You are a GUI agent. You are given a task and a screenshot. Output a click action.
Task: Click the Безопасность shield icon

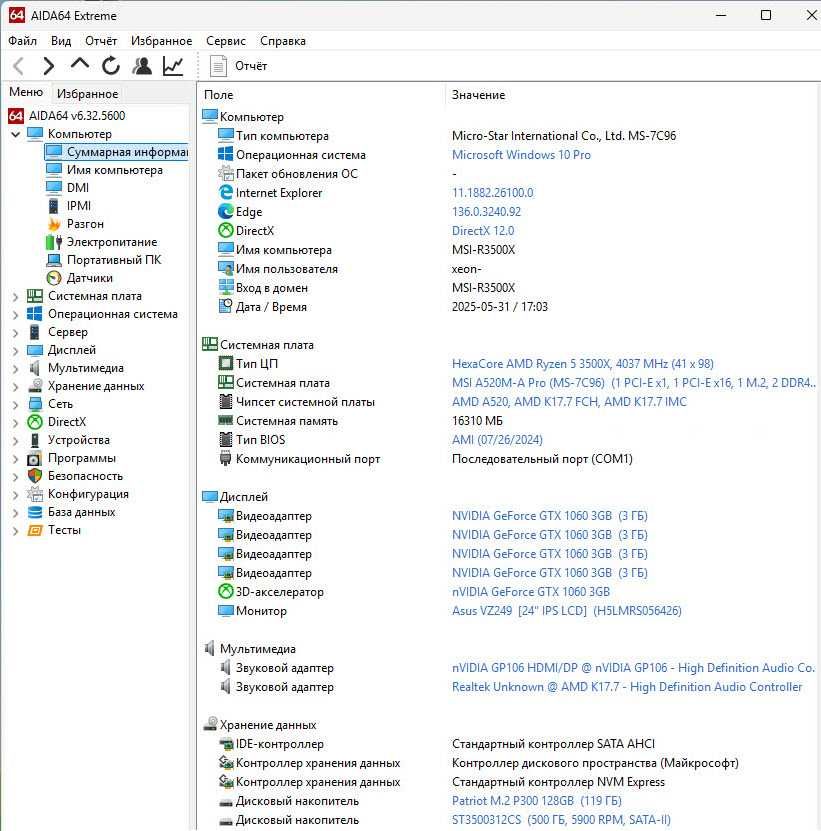[35, 476]
